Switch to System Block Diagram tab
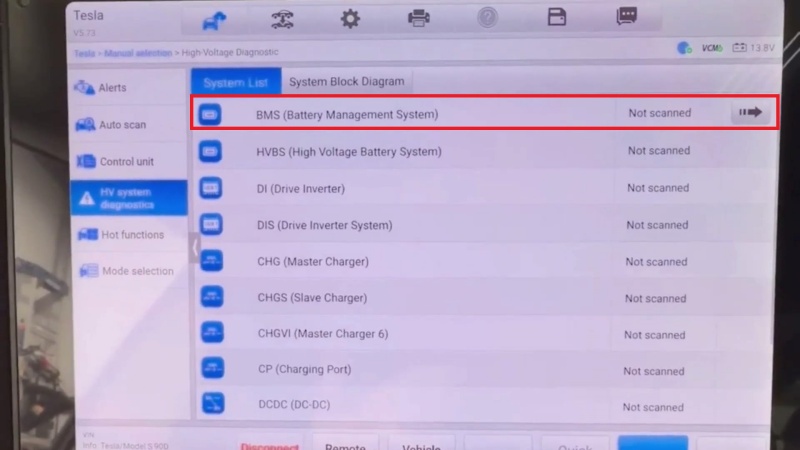Screen dimensions: 800x450 (346, 82)
